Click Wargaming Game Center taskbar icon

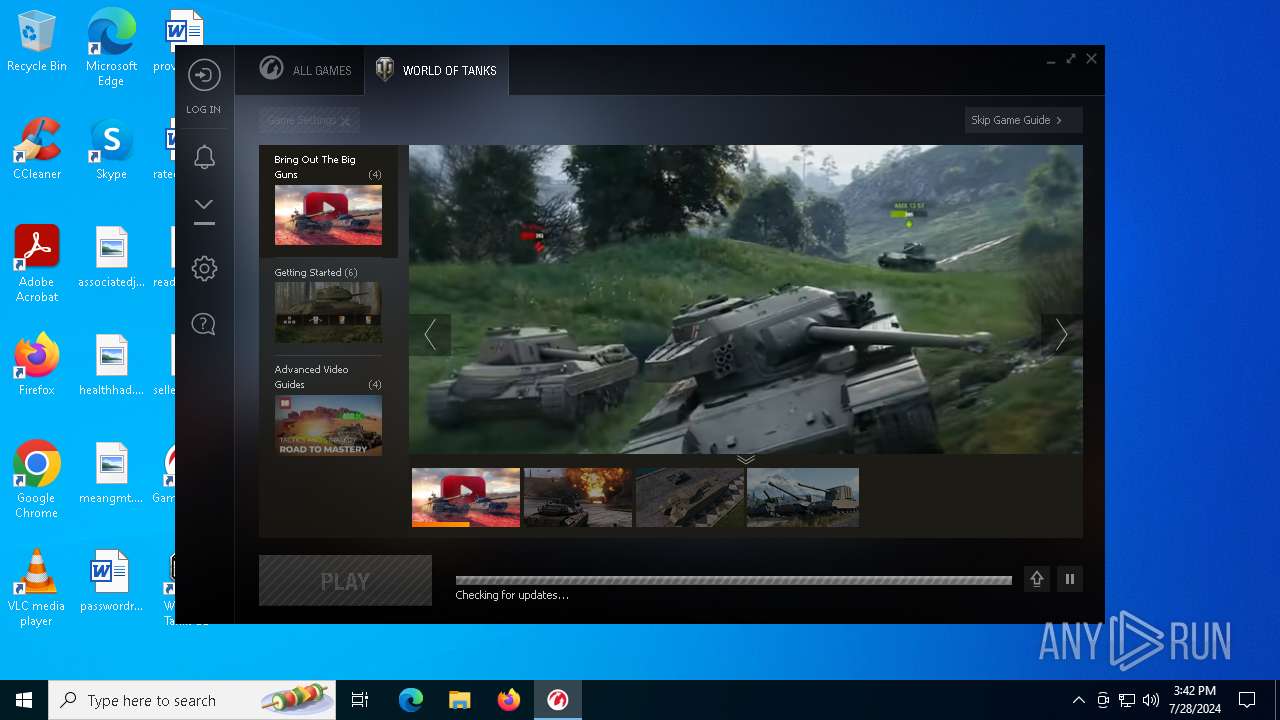[558, 700]
